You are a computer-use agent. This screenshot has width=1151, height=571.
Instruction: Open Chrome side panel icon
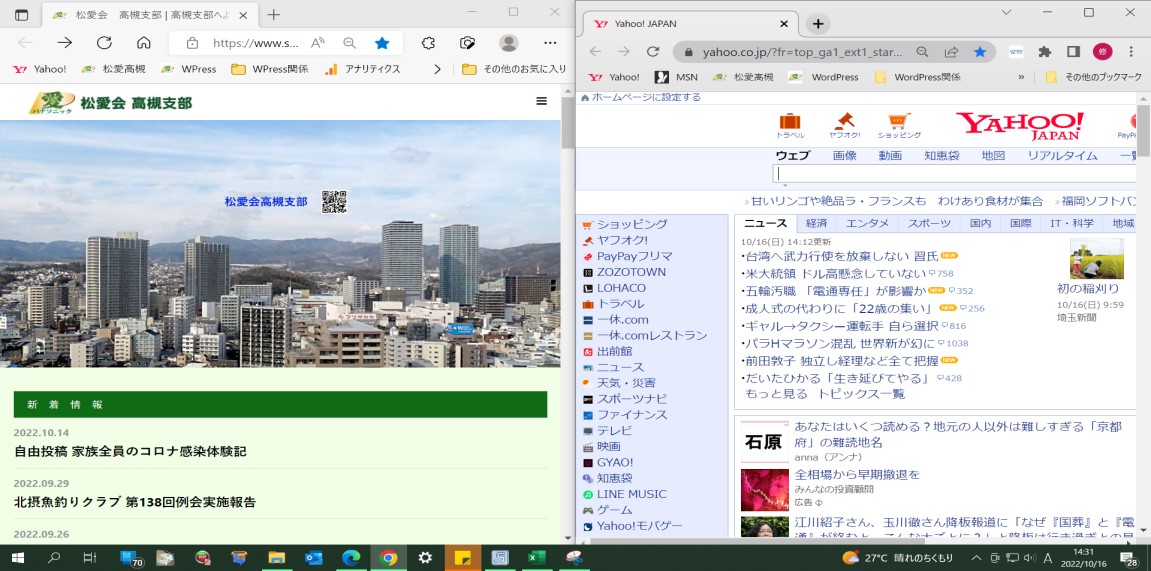pos(1073,52)
